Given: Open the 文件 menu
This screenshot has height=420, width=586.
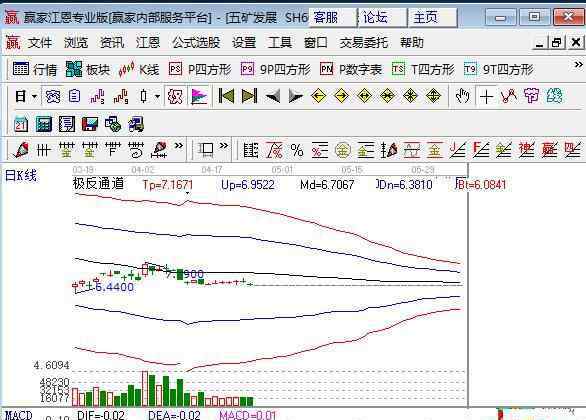Looking at the screenshot, I should click(40, 43).
